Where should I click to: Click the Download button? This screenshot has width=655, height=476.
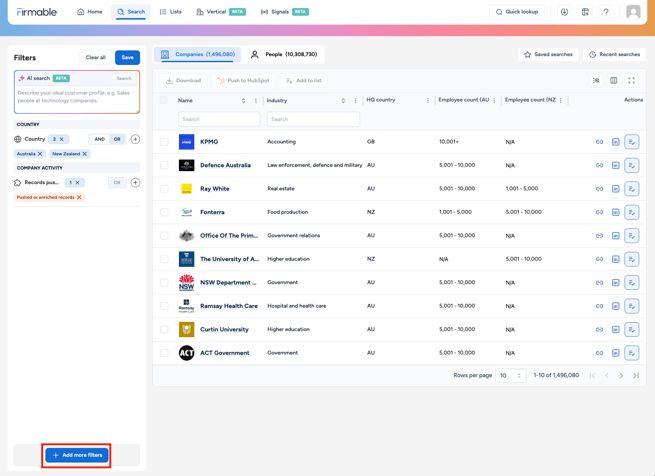click(x=183, y=80)
